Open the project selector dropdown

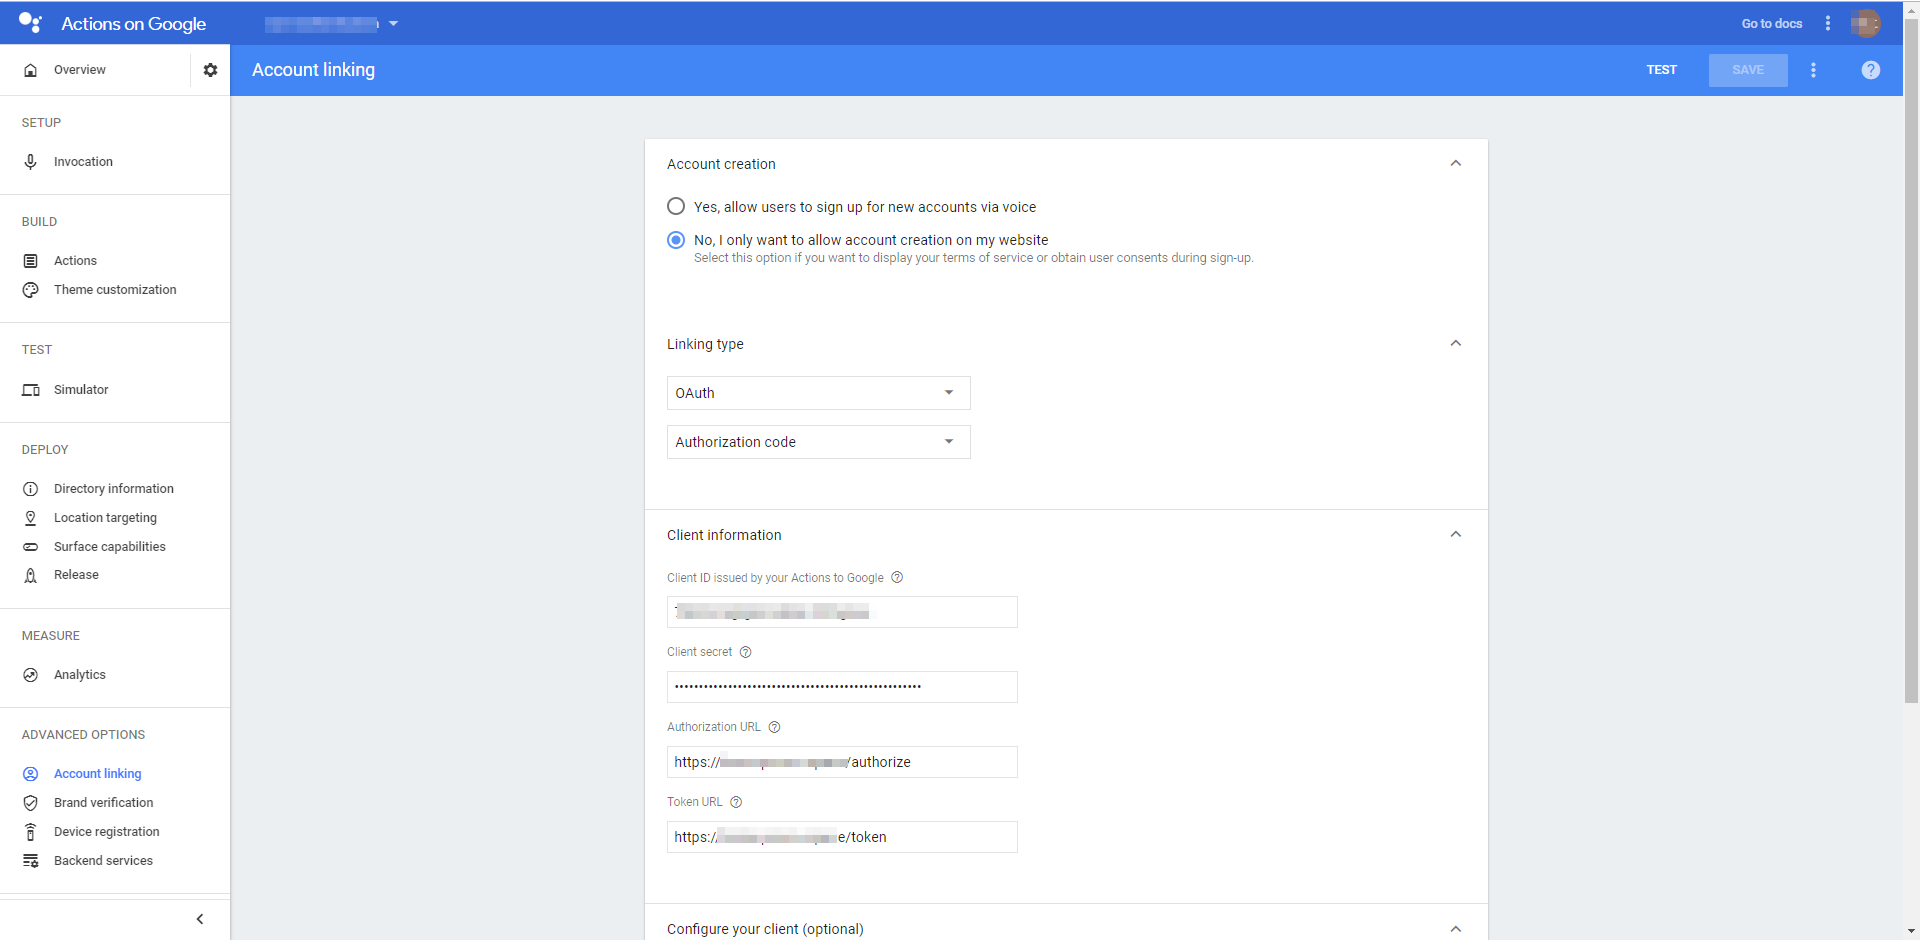pos(332,23)
